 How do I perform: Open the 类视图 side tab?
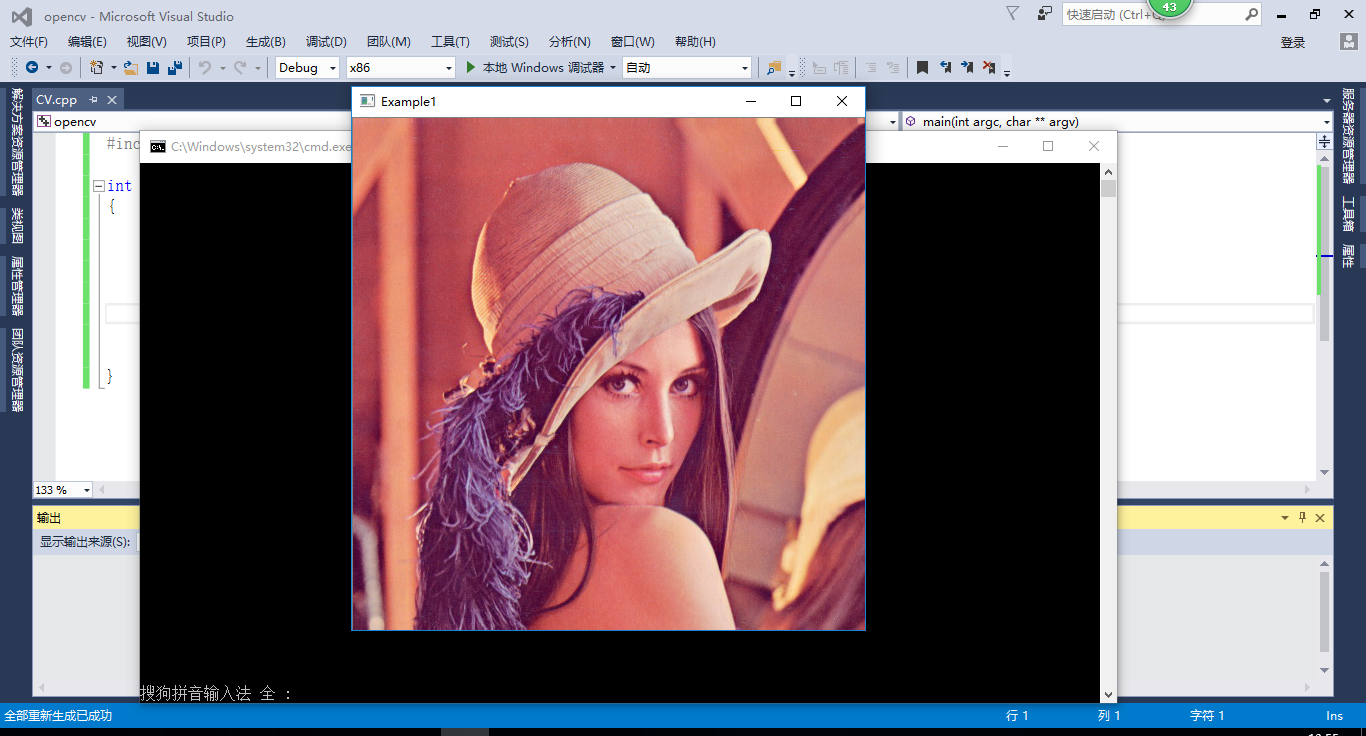(17, 225)
